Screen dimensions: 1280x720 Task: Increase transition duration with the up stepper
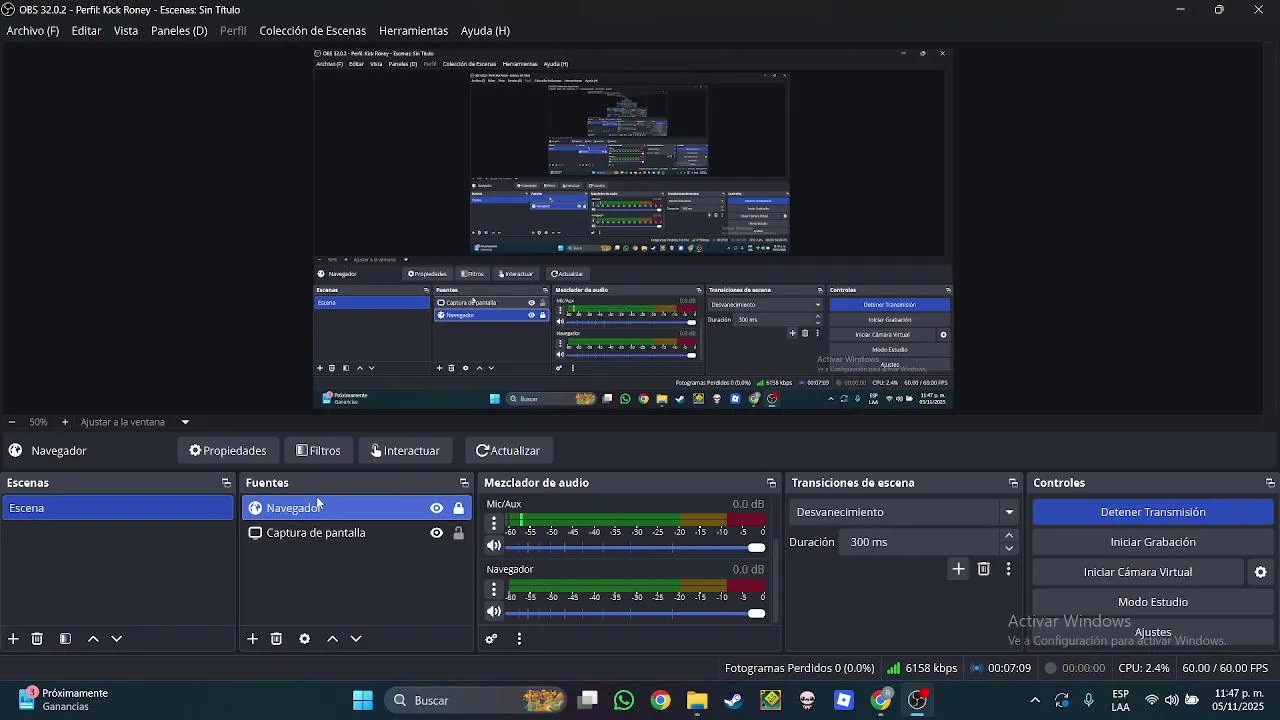click(x=1009, y=536)
